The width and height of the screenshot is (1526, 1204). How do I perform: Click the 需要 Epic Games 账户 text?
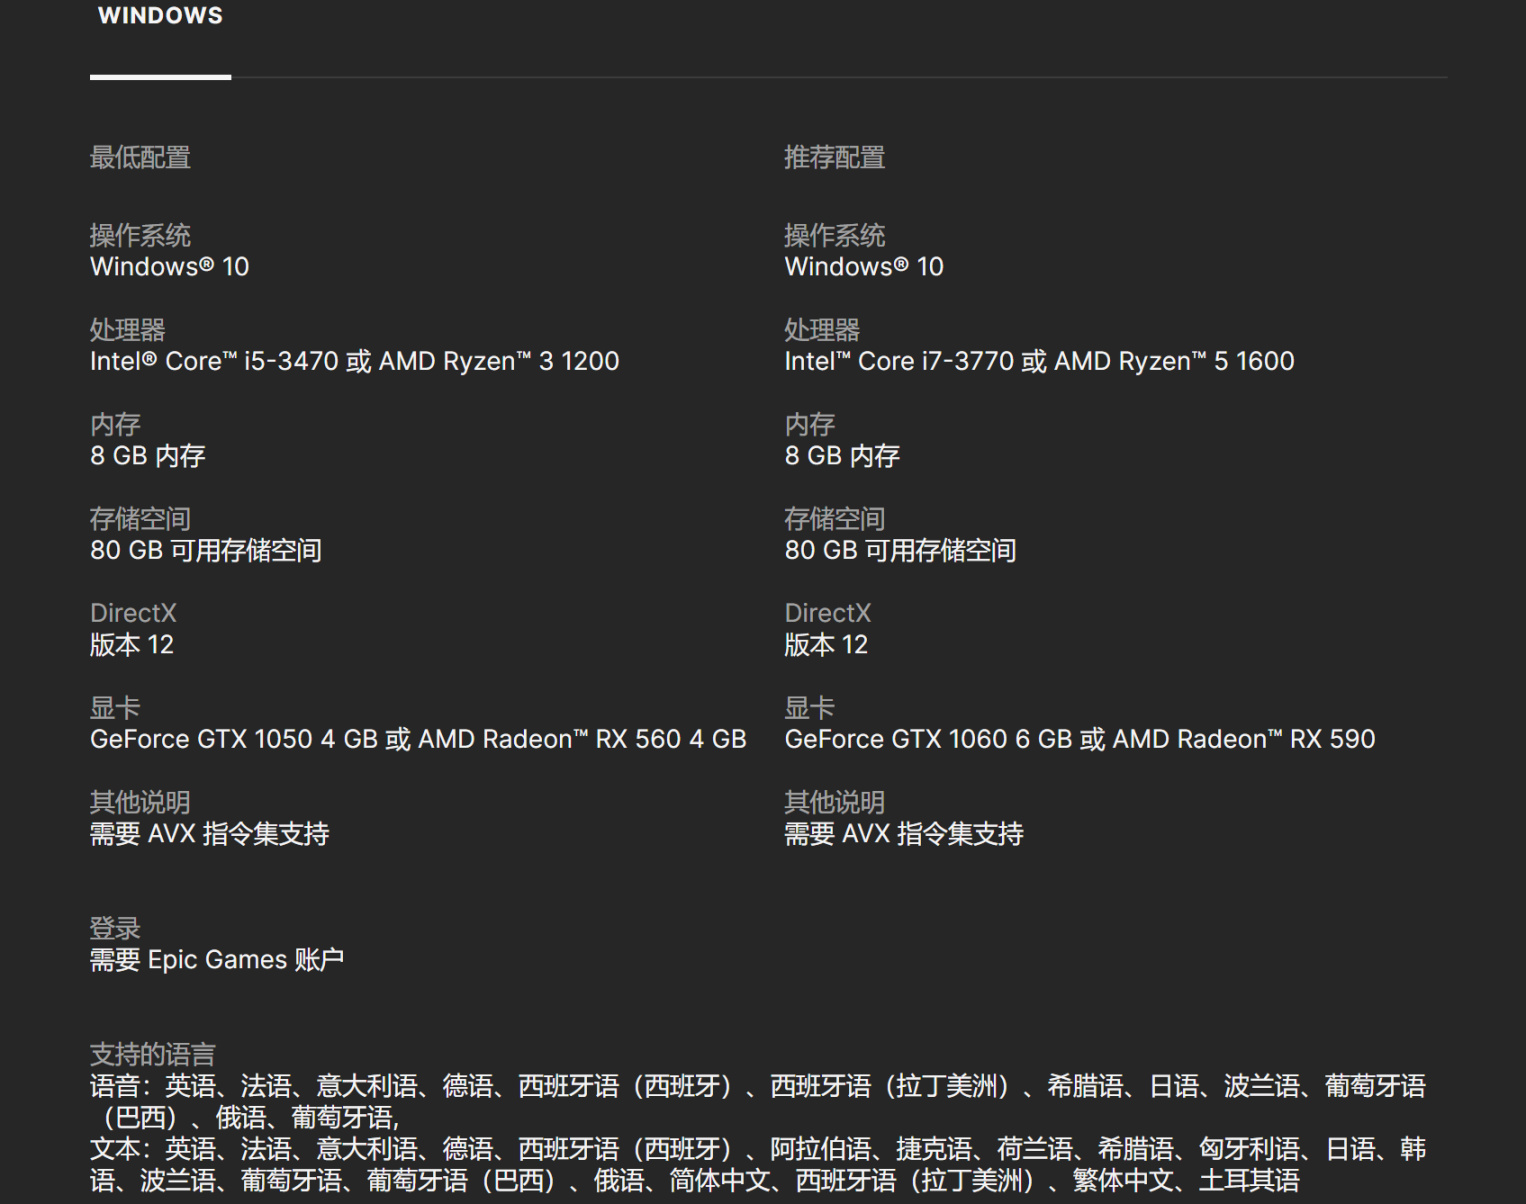coord(216,960)
